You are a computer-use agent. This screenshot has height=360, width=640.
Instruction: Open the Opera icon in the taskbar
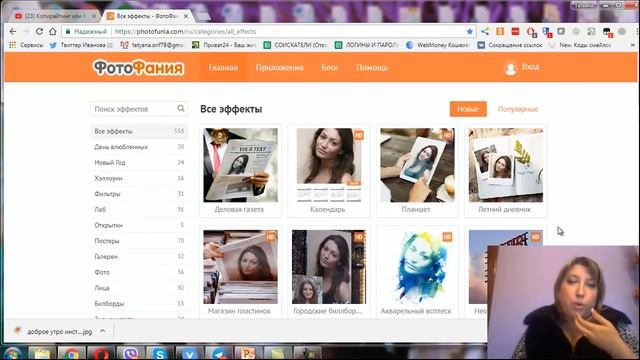tap(101, 353)
